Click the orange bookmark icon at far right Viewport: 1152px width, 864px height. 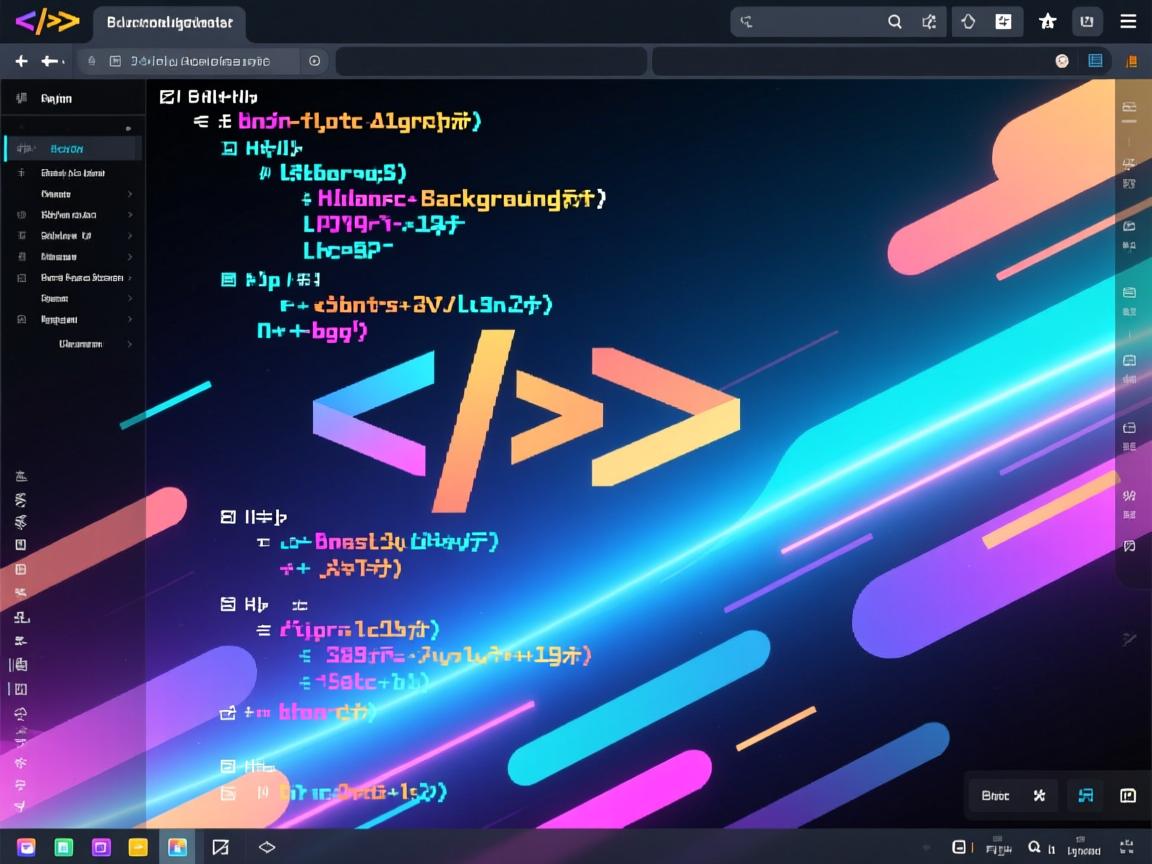(1131, 61)
